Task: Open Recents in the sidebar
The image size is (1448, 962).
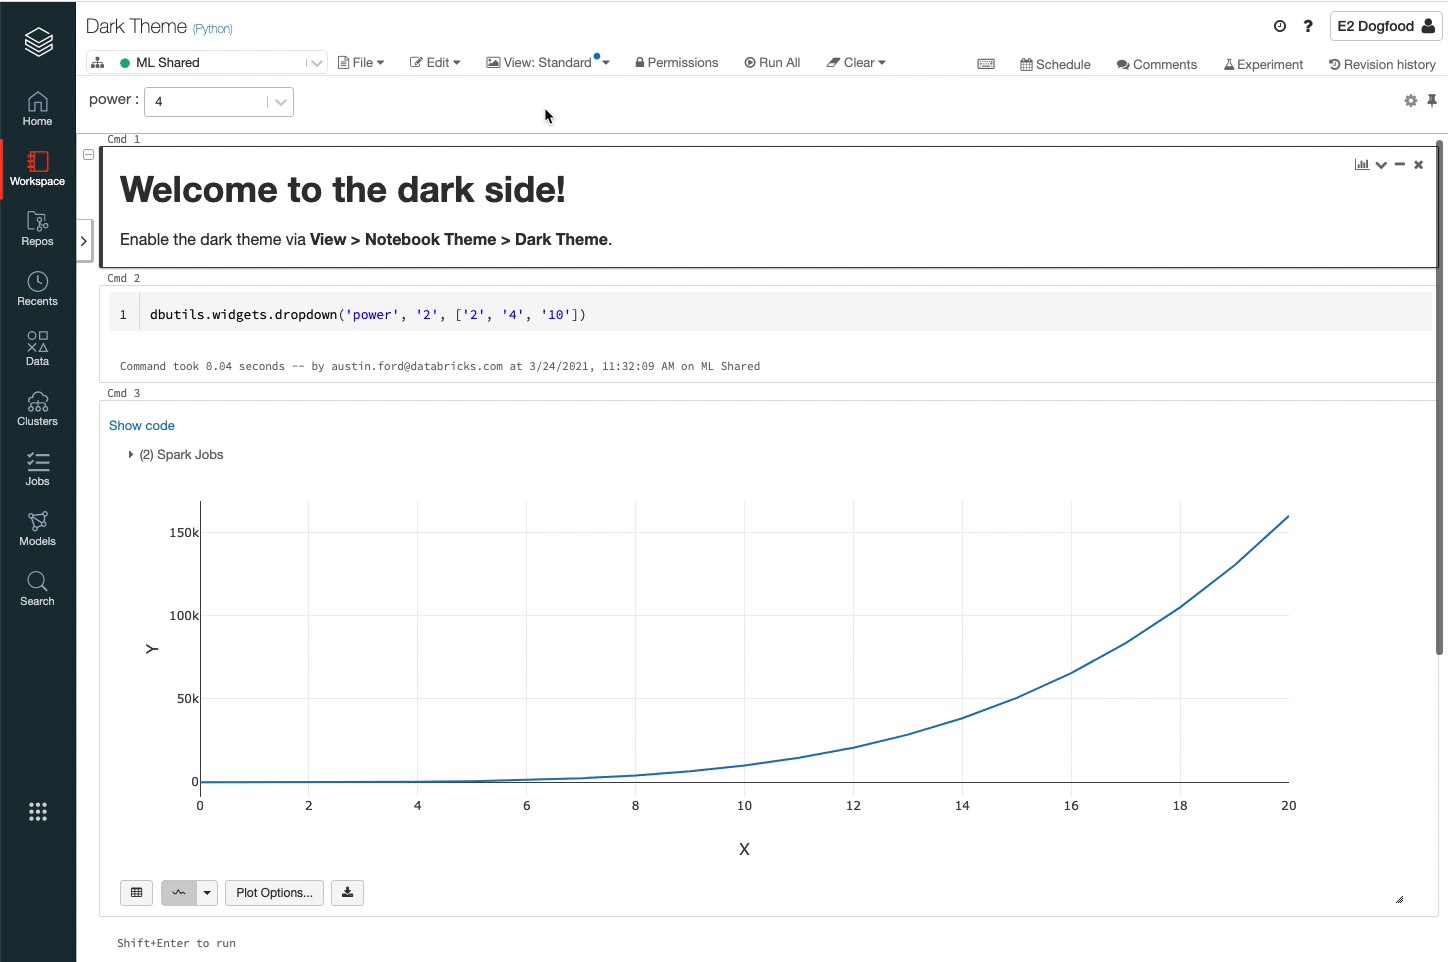Action: click(x=38, y=289)
